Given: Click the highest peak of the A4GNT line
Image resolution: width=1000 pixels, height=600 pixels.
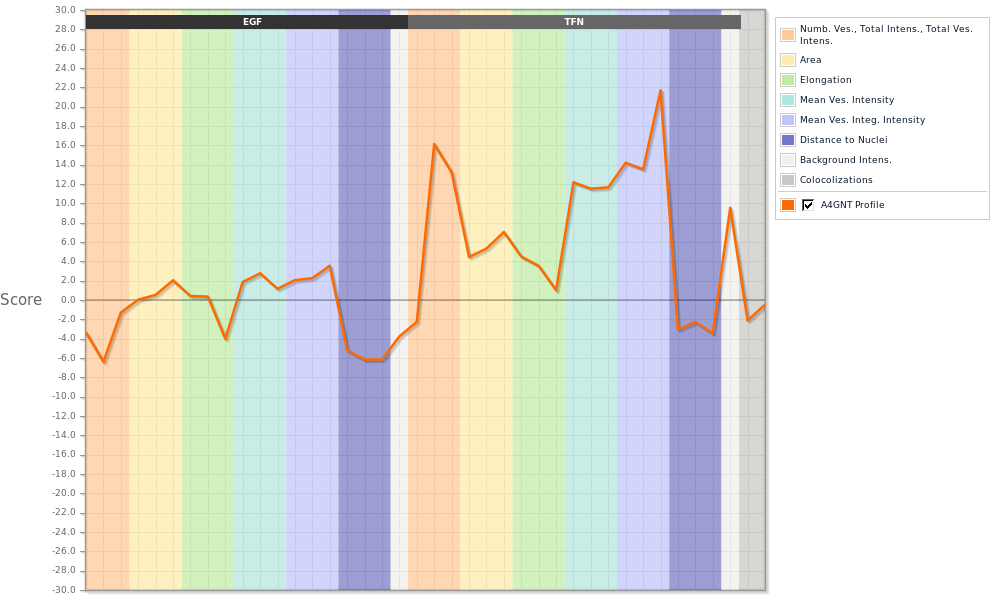Looking at the screenshot, I should [660, 91].
